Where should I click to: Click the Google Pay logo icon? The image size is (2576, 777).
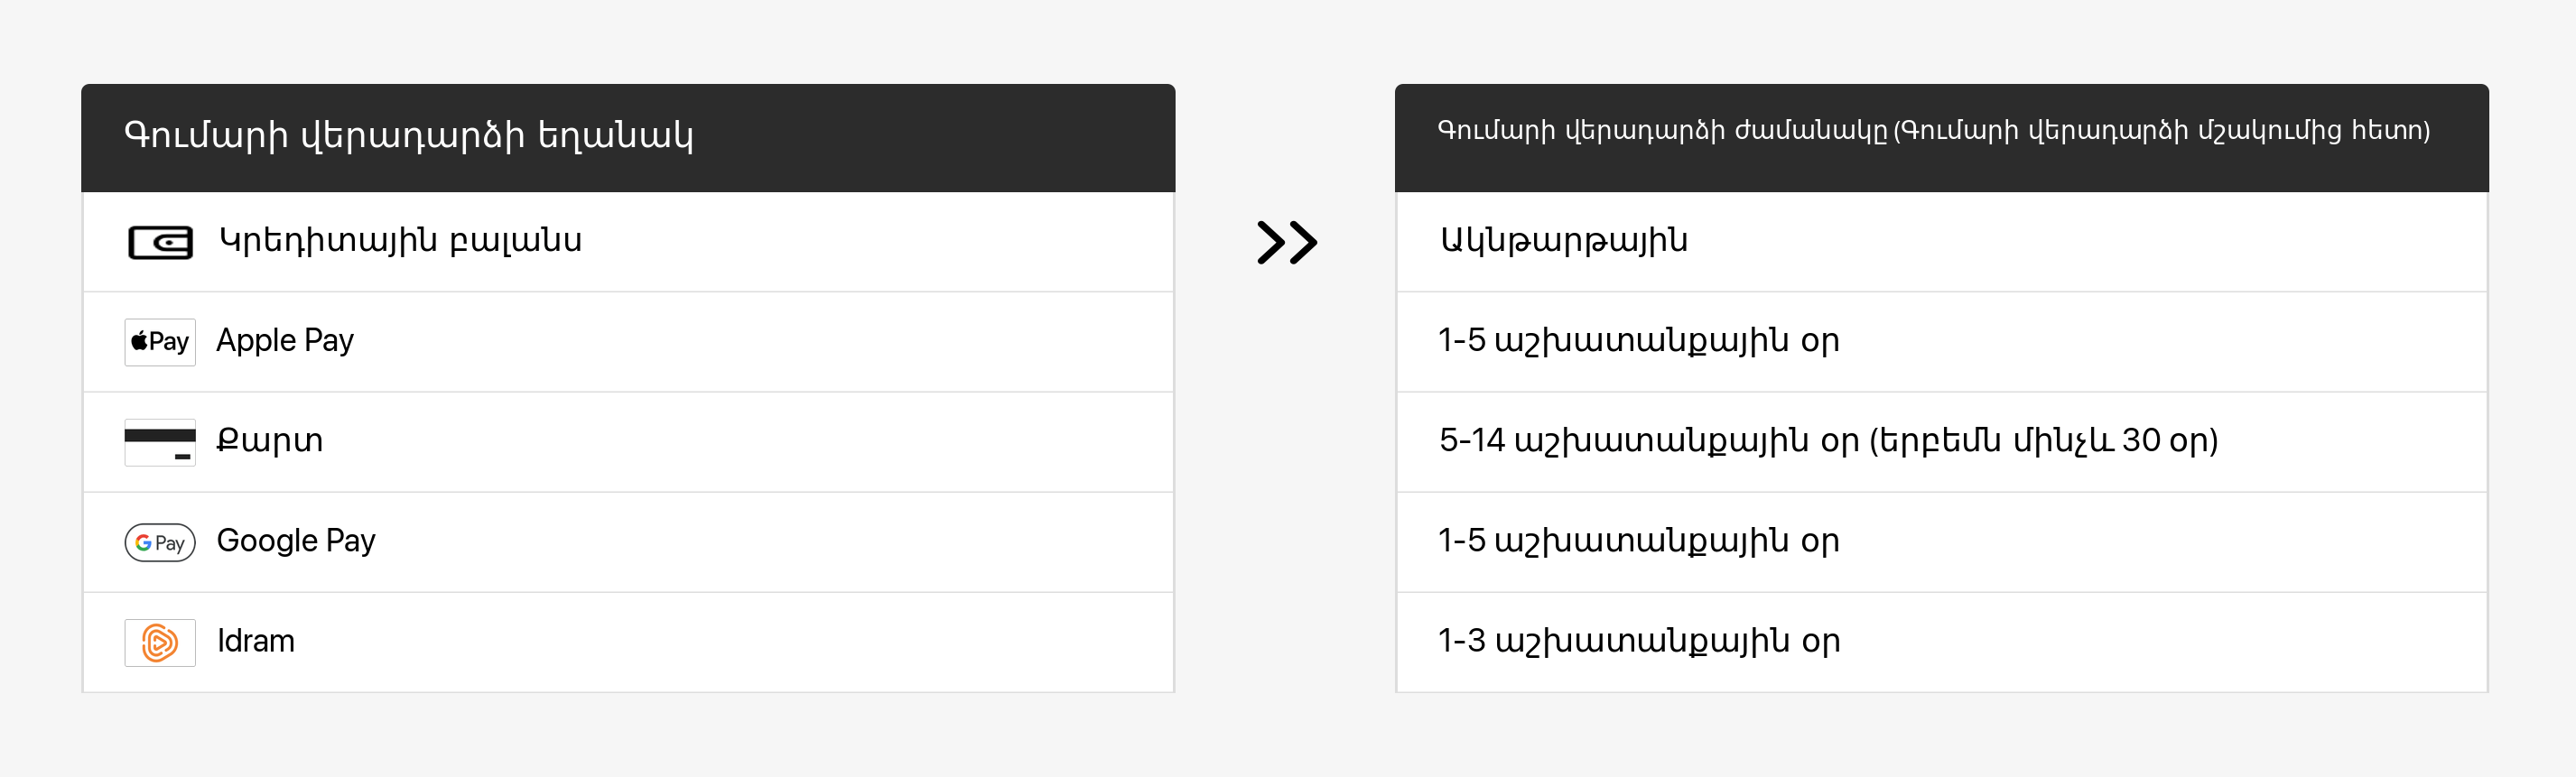[160, 542]
